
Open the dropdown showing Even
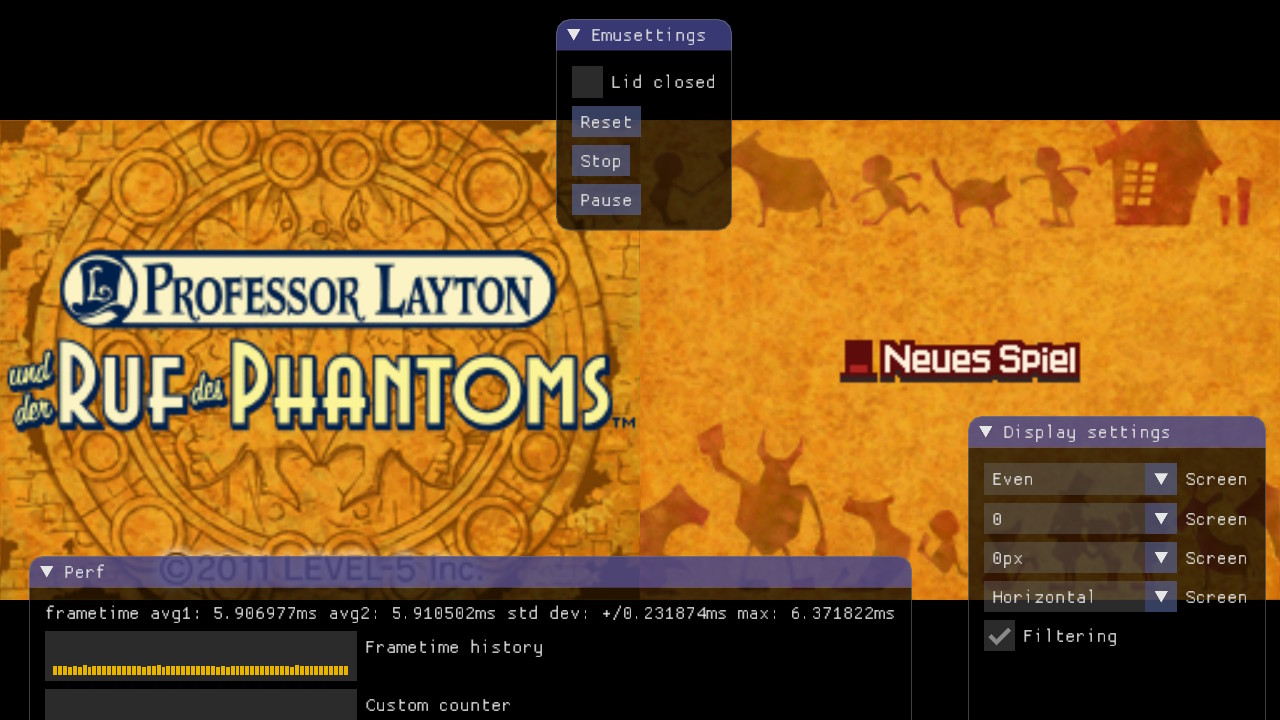[1080, 479]
